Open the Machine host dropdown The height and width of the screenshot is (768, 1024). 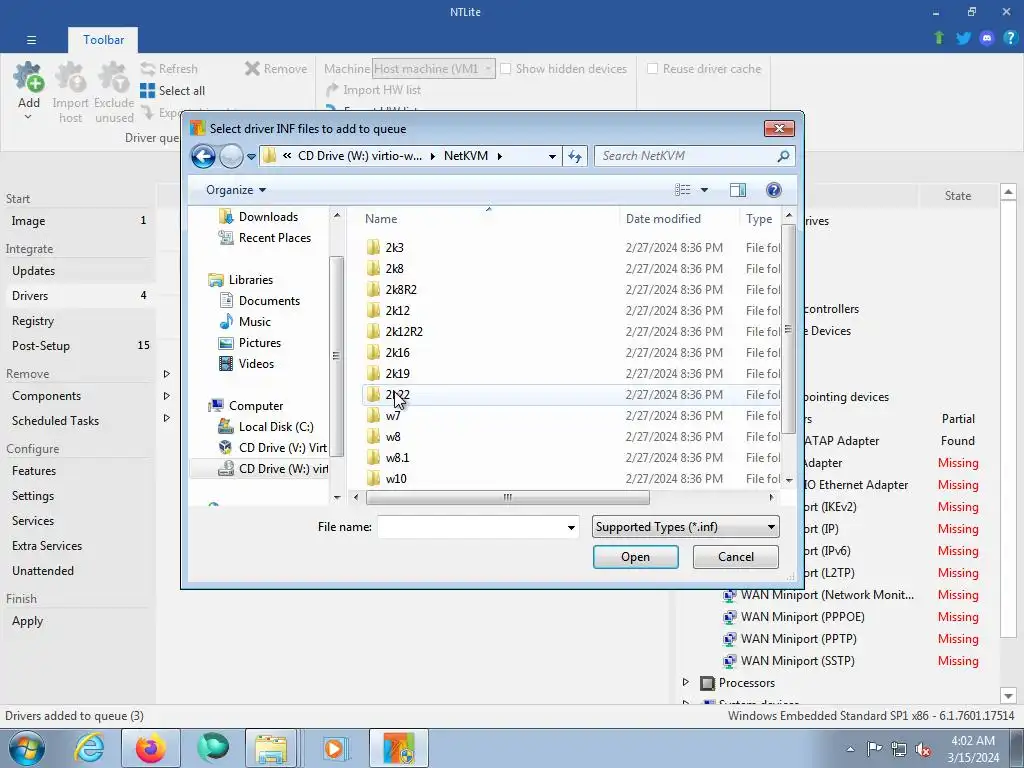click(x=434, y=69)
